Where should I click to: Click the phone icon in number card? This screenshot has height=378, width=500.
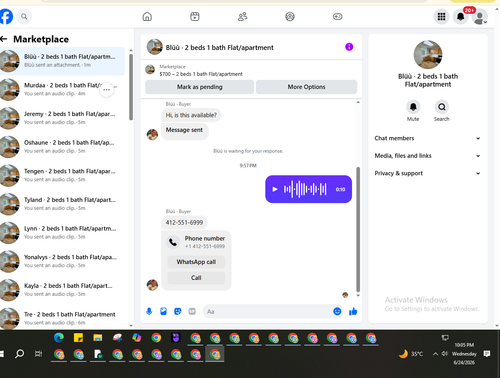tap(173, 242)
